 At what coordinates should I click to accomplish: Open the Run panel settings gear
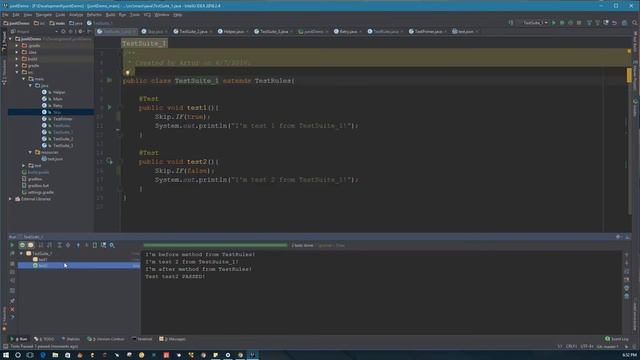click(x=618, y=237)
